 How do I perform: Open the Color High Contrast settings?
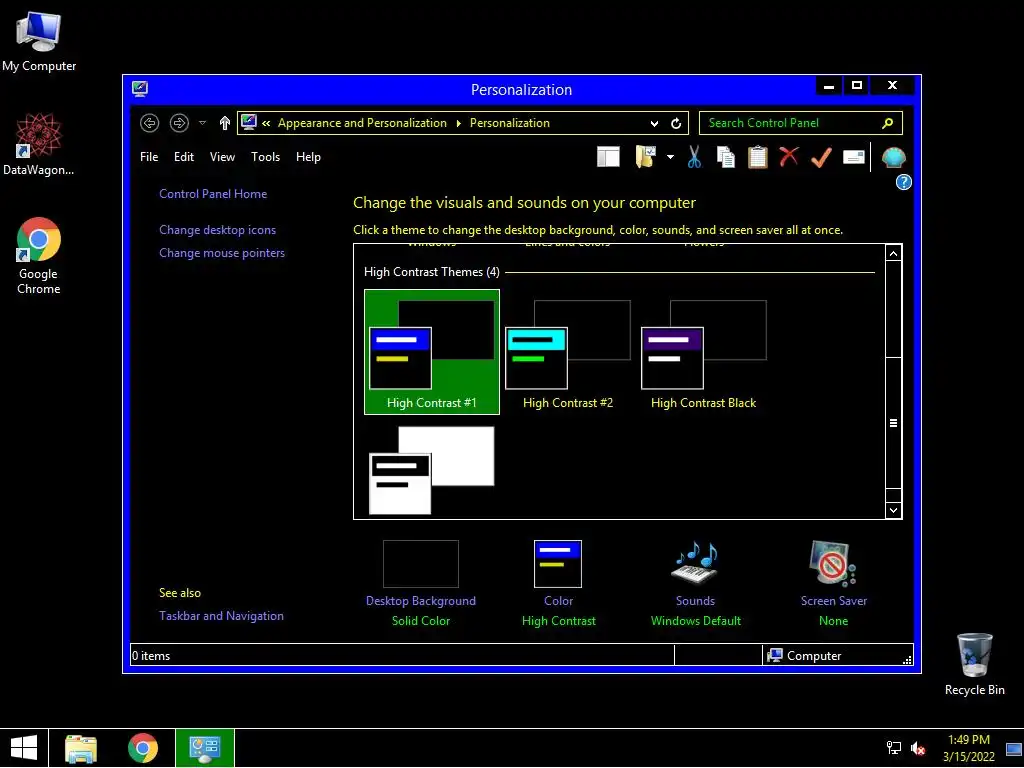tap(558, 583)
